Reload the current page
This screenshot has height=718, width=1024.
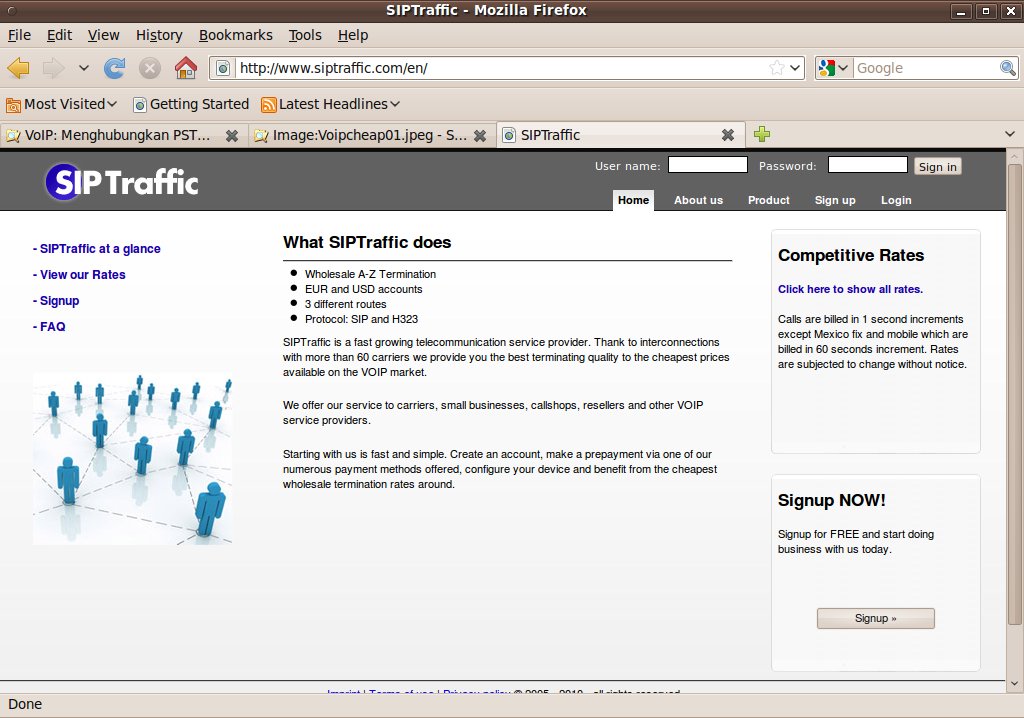(115, 68)
